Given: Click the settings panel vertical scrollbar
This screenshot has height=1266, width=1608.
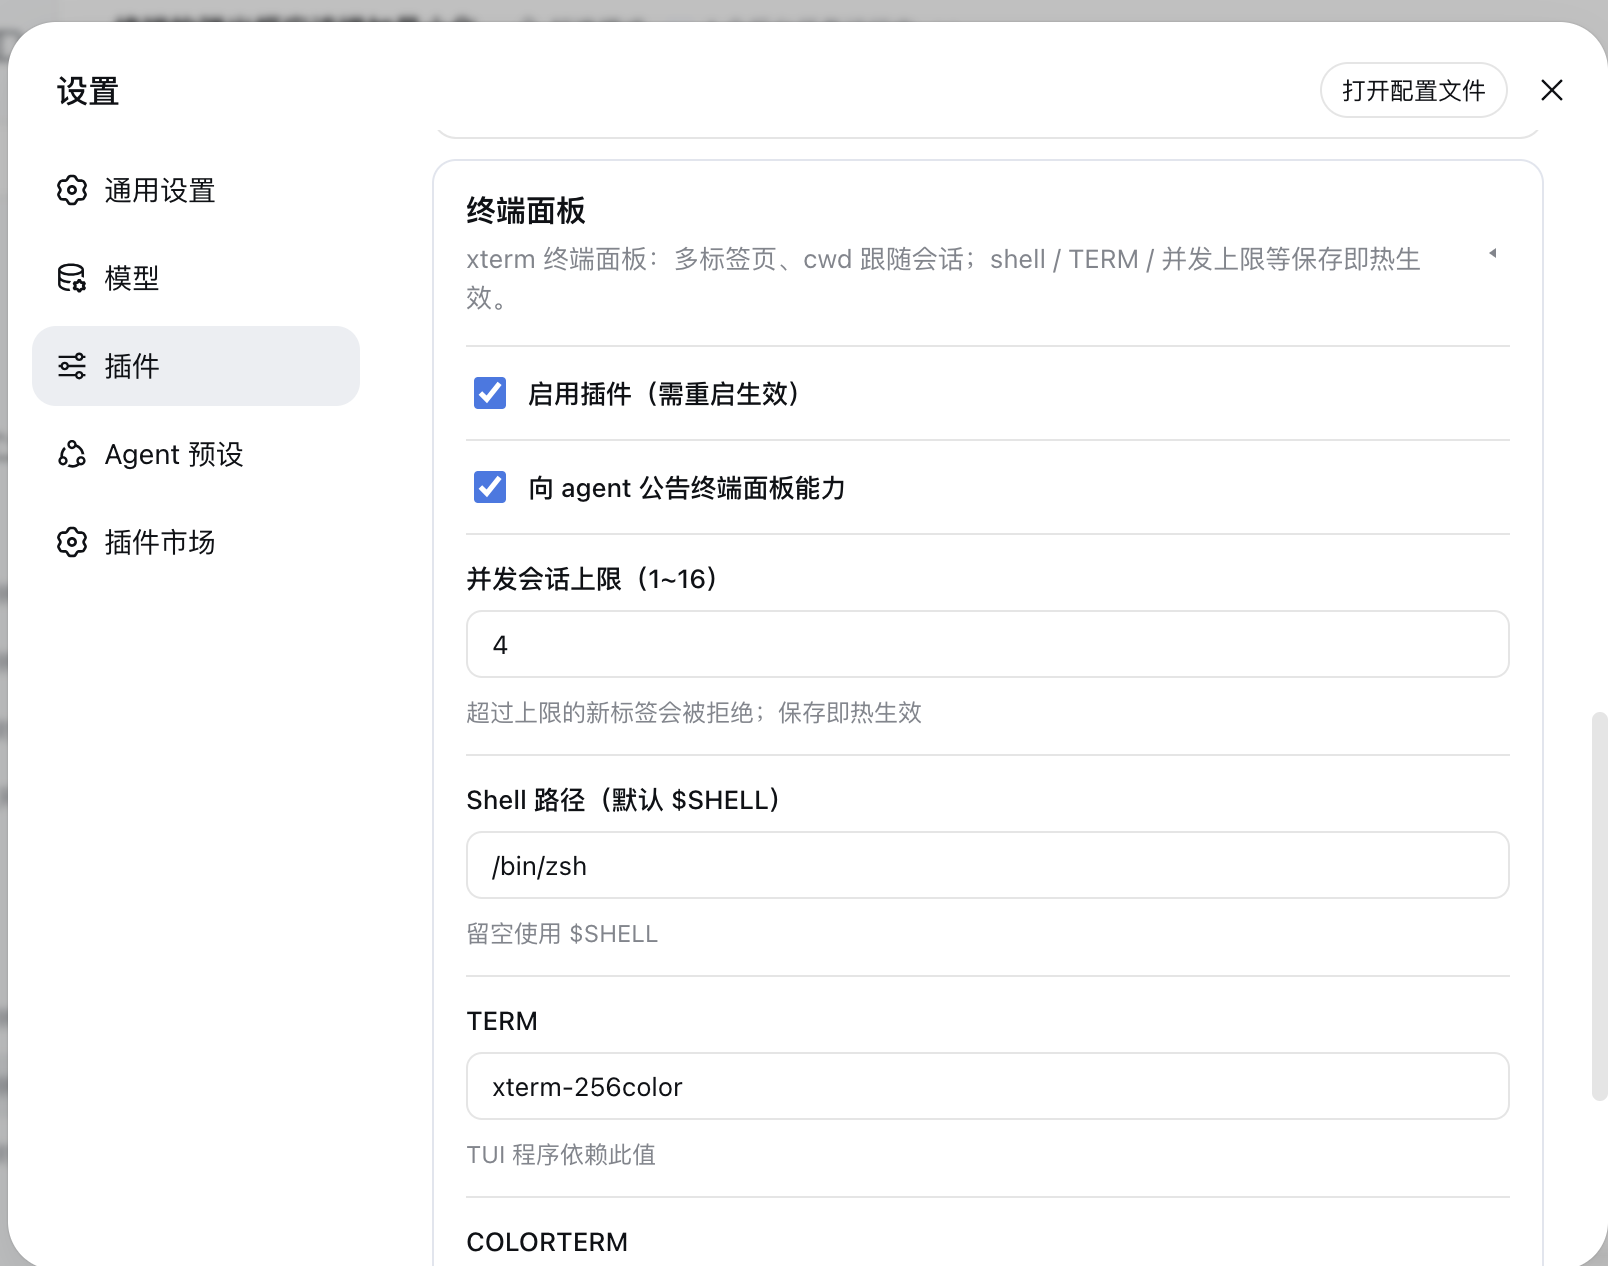Looking at the screenshot, I should pos(1599,906).
